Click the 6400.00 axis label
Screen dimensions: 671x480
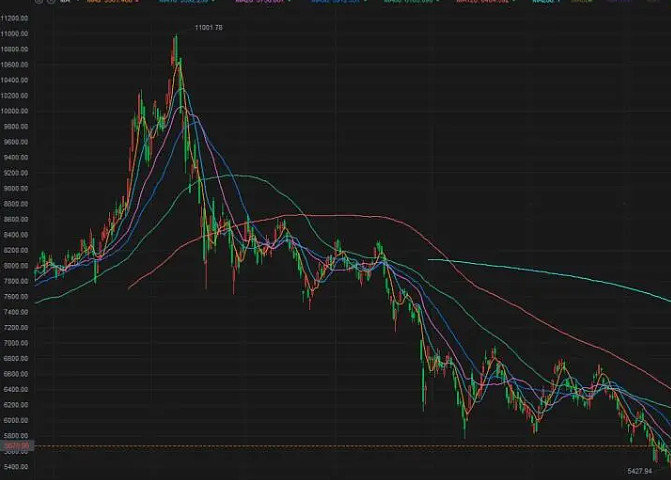(x=16, y=389)
